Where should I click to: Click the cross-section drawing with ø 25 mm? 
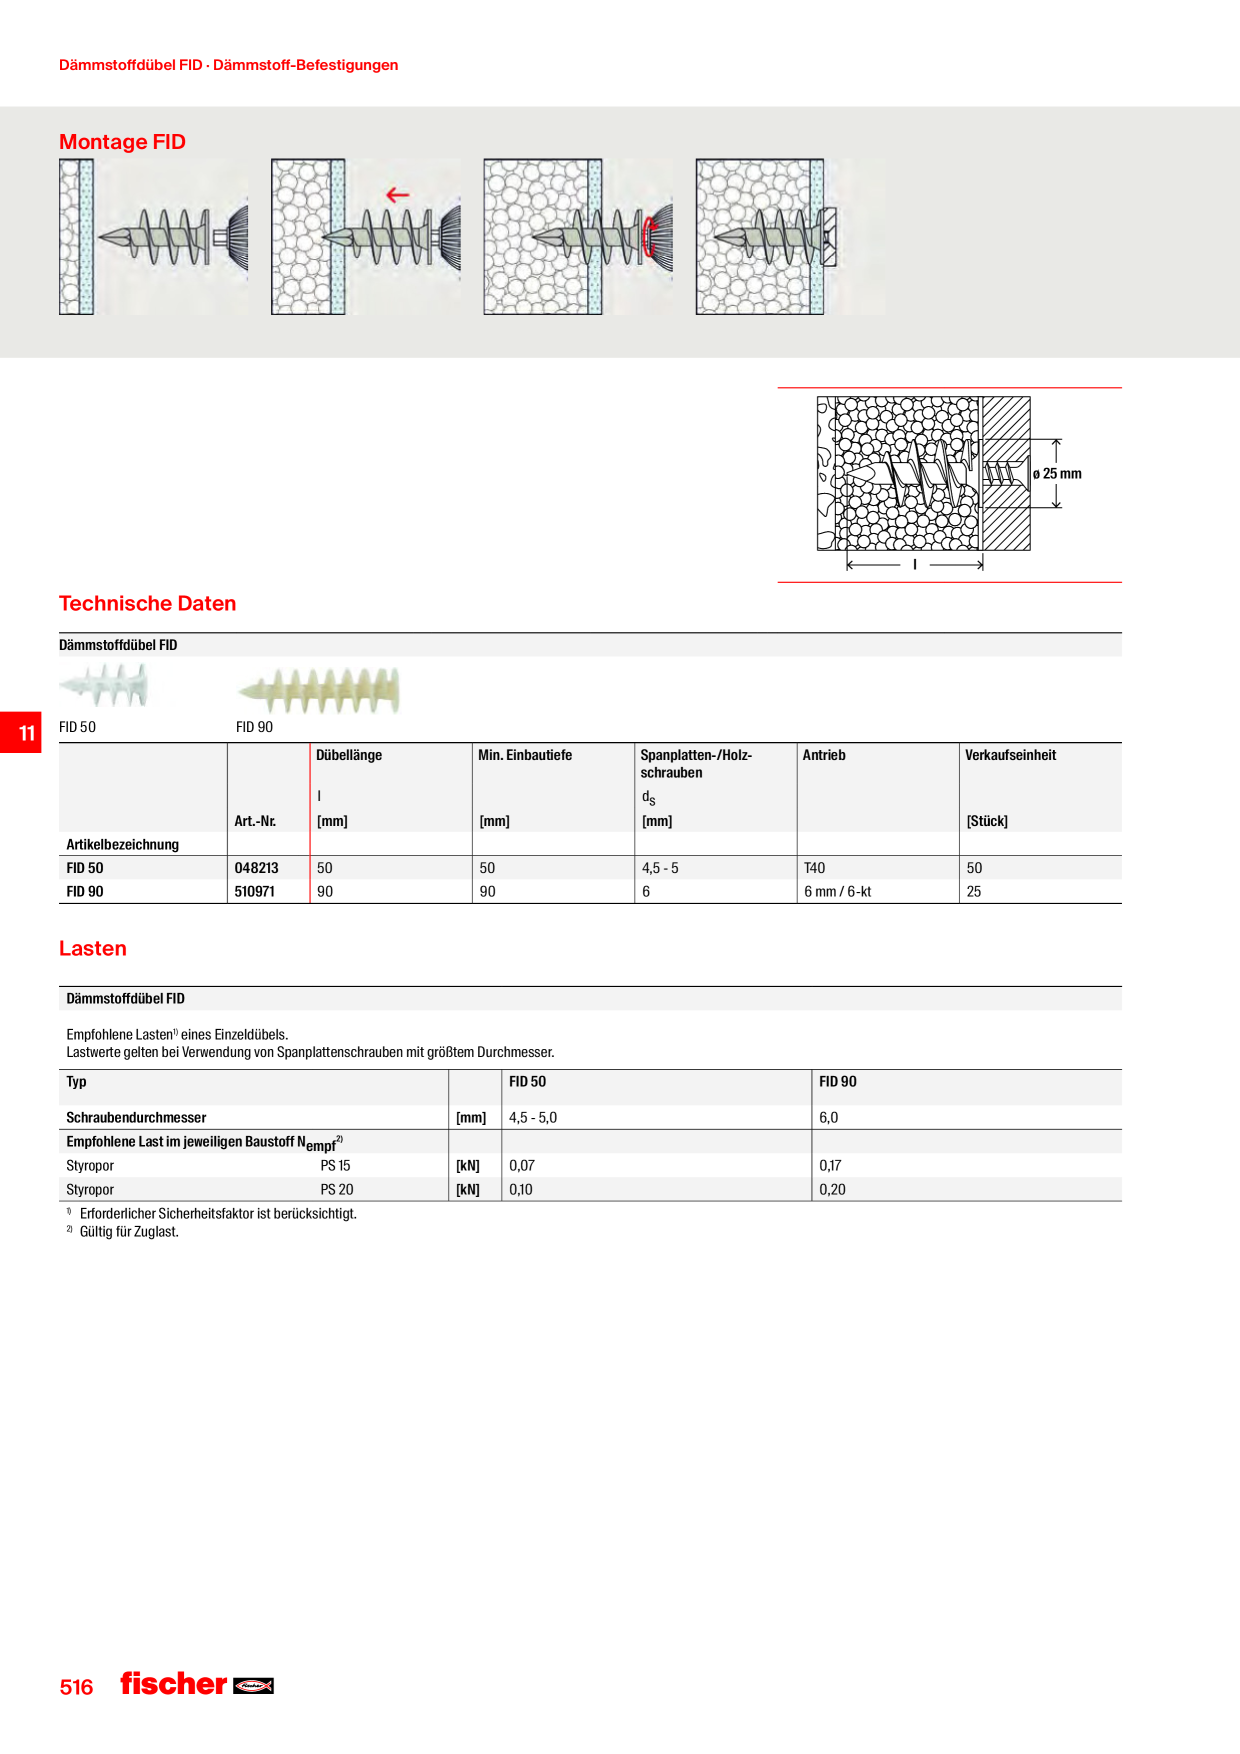click(x=948, y=484)
